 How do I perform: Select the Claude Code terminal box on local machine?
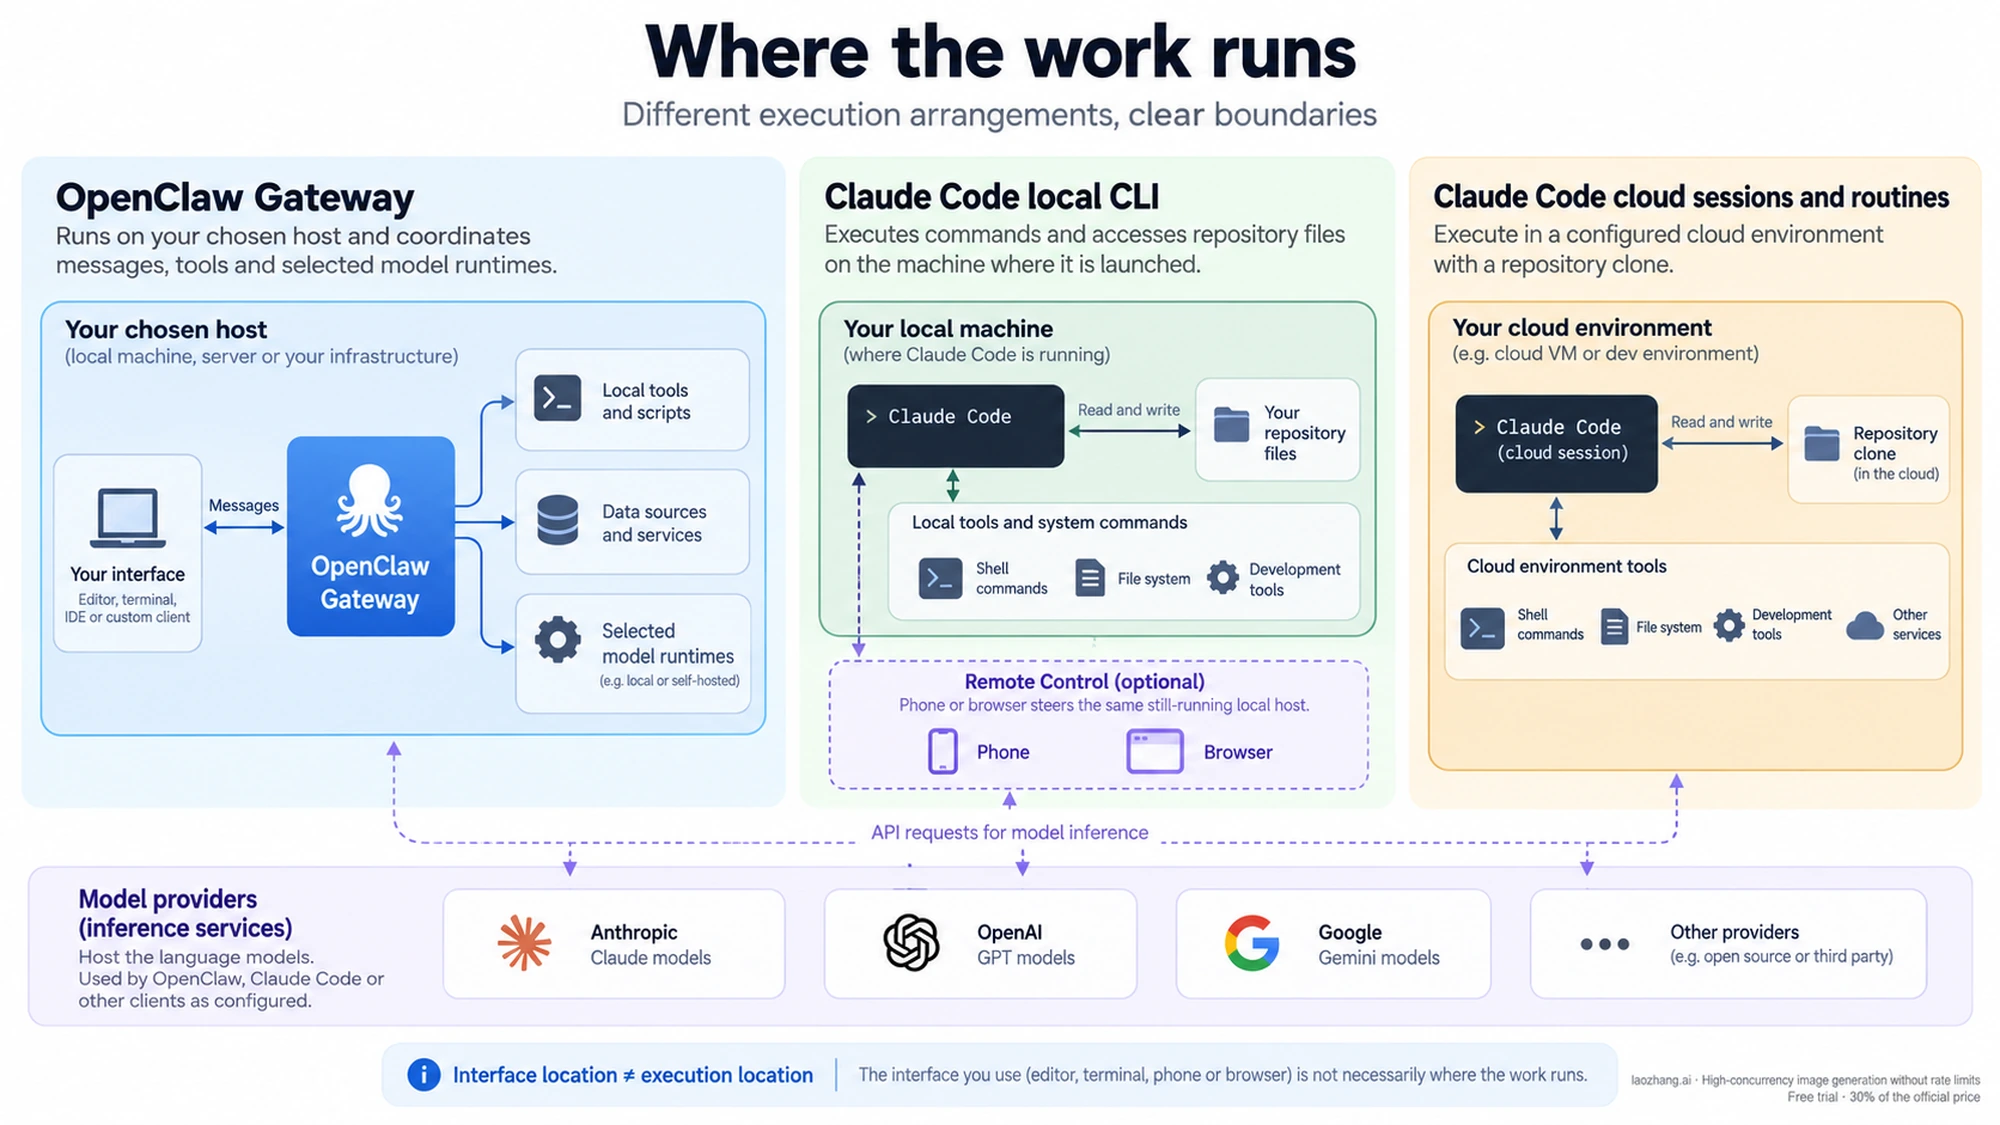[955, 426]
